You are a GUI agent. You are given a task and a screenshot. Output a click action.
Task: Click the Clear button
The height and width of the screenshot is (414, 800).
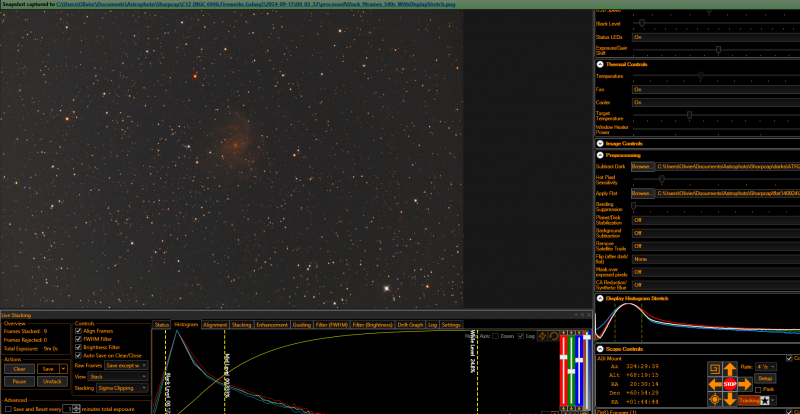click(x=19, y=369)
